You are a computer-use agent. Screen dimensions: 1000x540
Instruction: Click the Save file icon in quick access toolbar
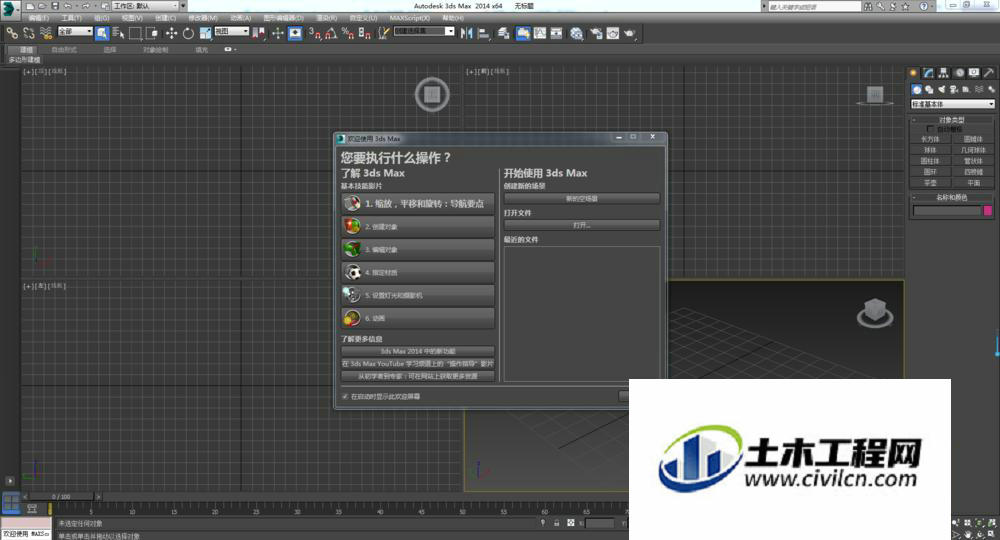pos(55,6)
